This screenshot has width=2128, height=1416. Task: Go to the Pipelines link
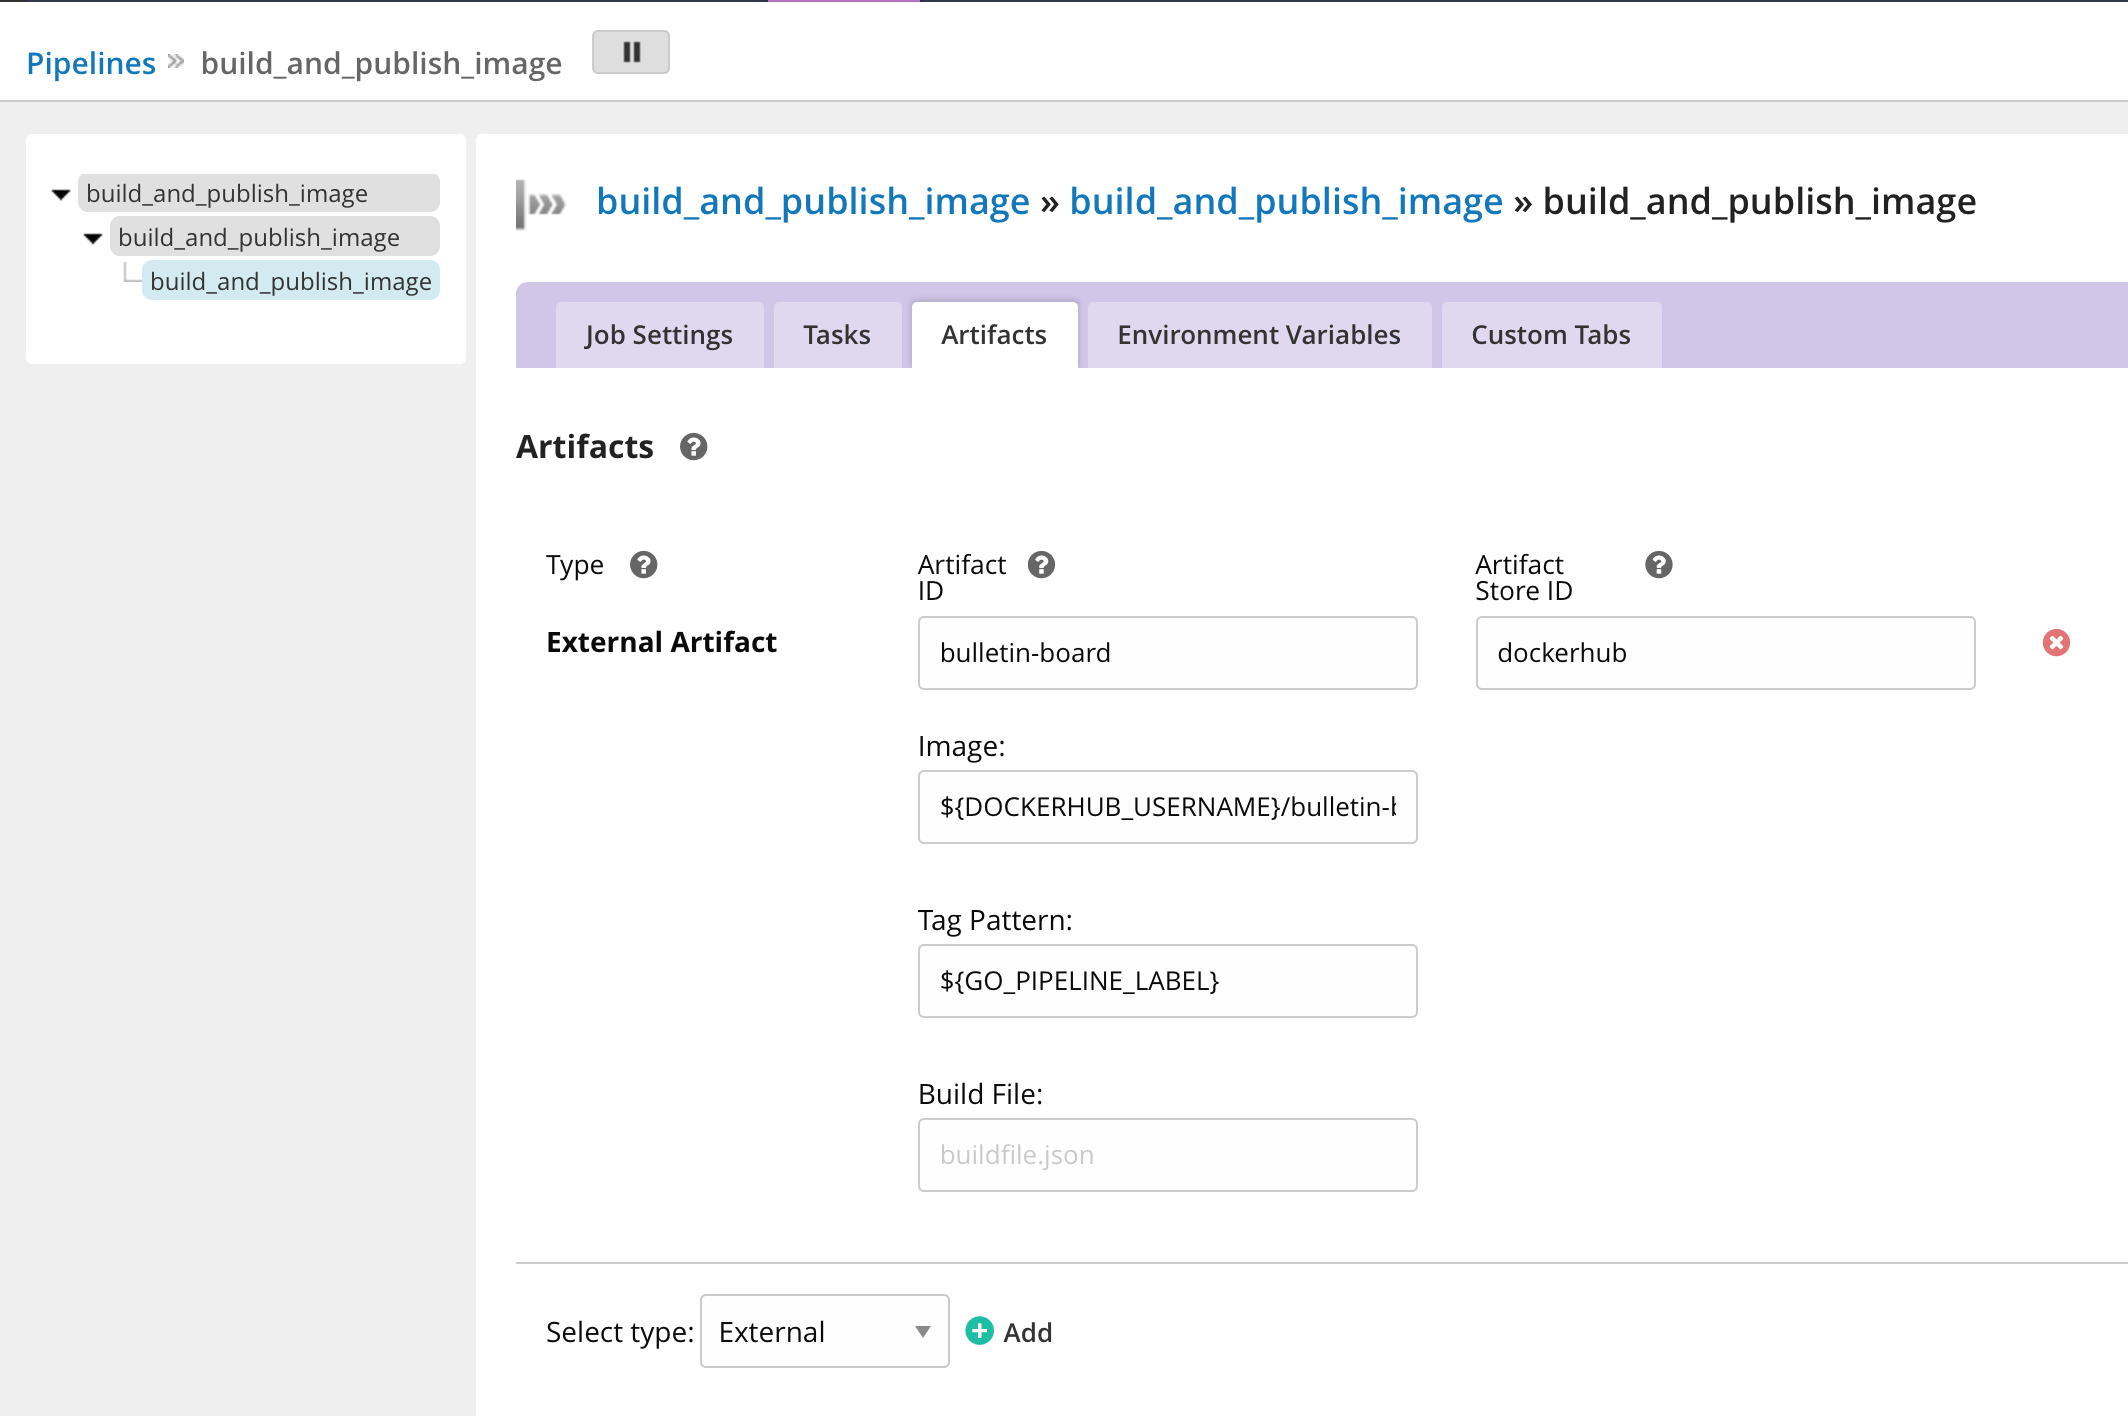pyautogui.click(x=91, y=63)
